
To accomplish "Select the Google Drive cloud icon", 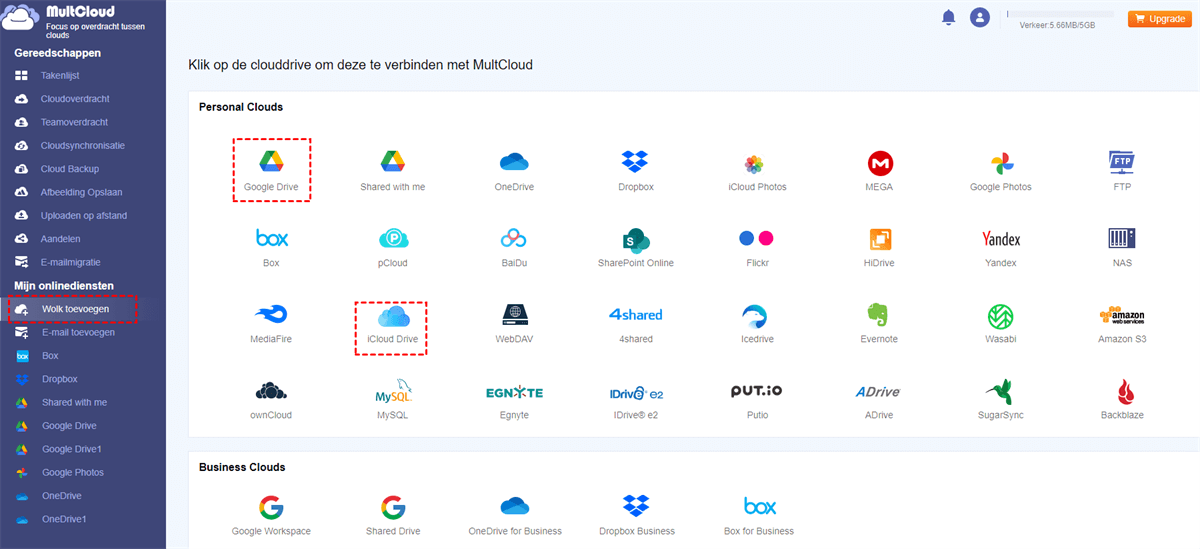I will pos(271,162).
